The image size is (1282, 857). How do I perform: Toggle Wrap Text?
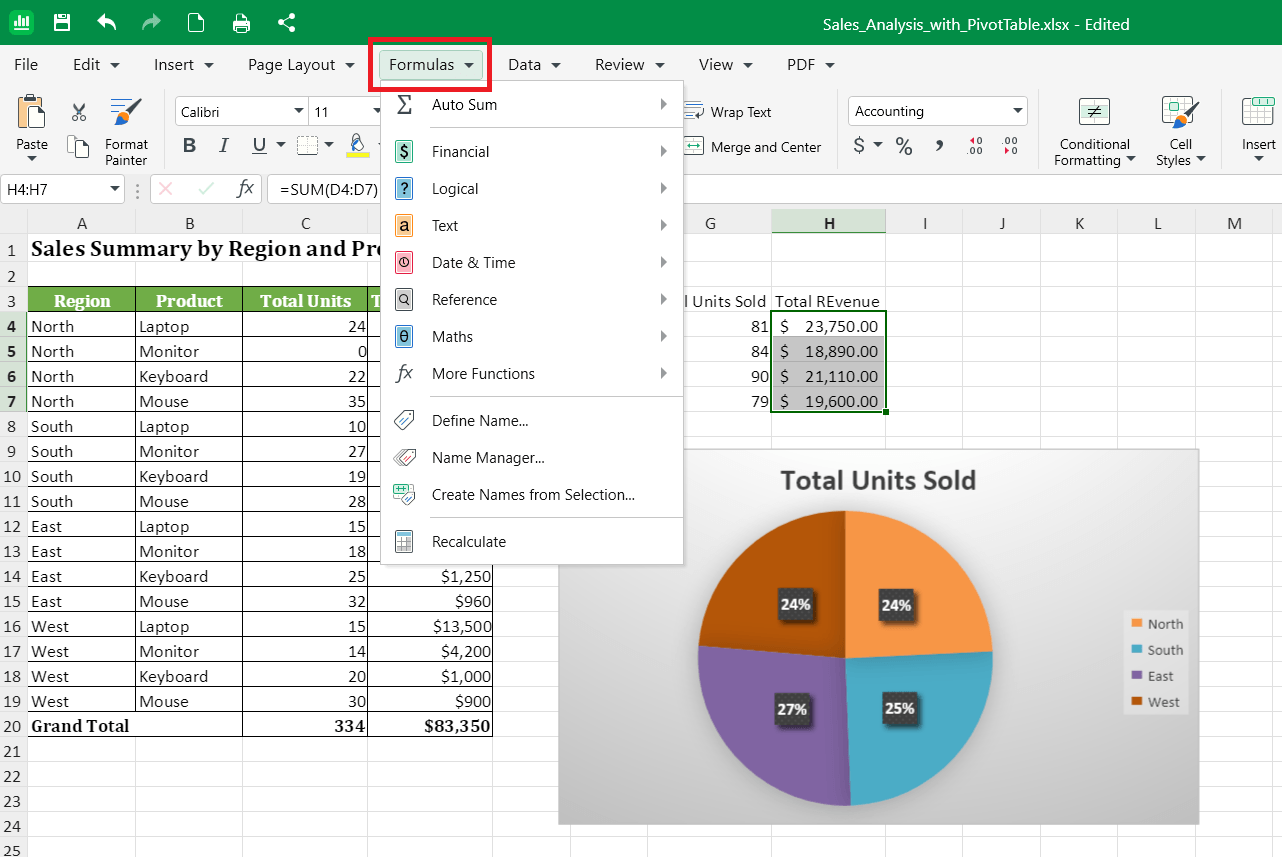pos(729,112)
